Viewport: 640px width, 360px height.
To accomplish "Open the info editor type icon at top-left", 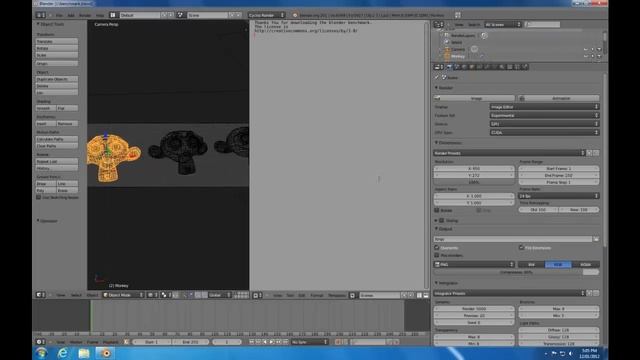I will click(40, 15).
